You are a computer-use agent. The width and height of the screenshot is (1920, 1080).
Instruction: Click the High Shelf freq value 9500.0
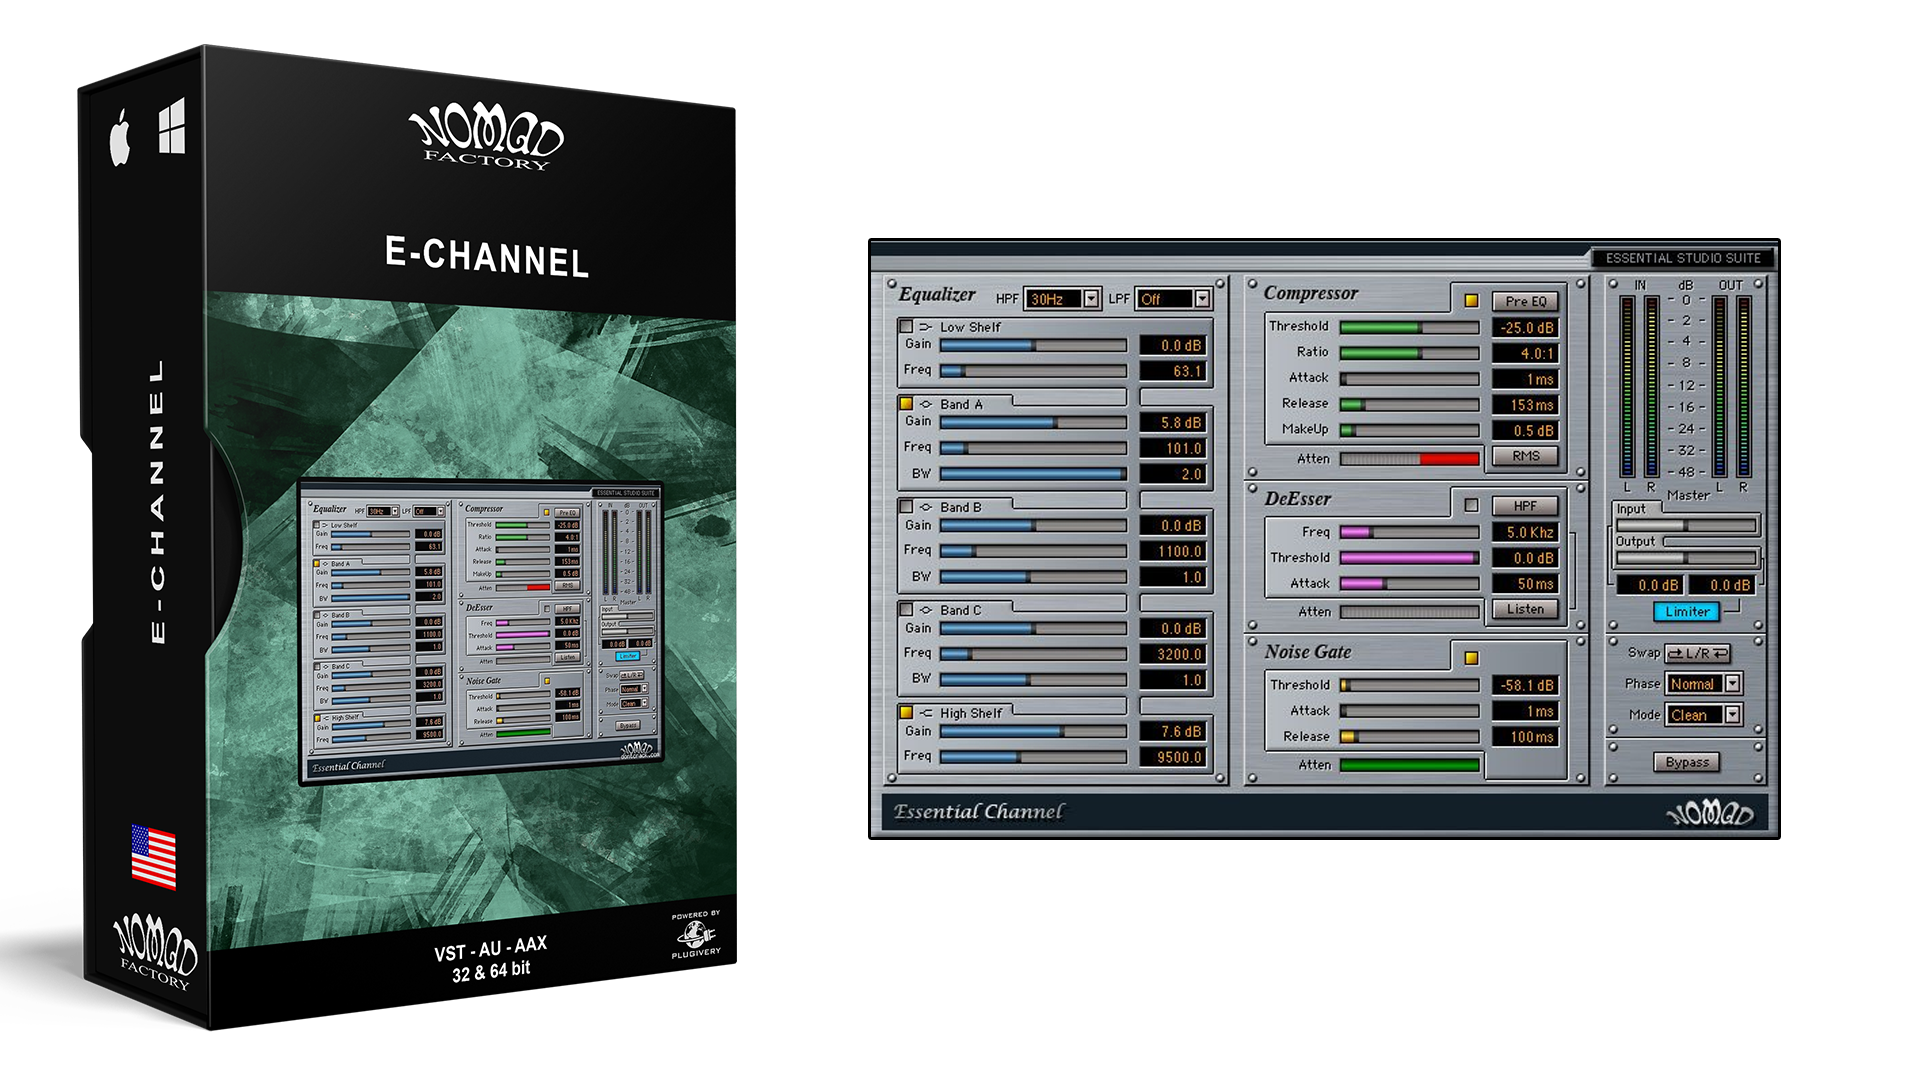[1173, 757]
